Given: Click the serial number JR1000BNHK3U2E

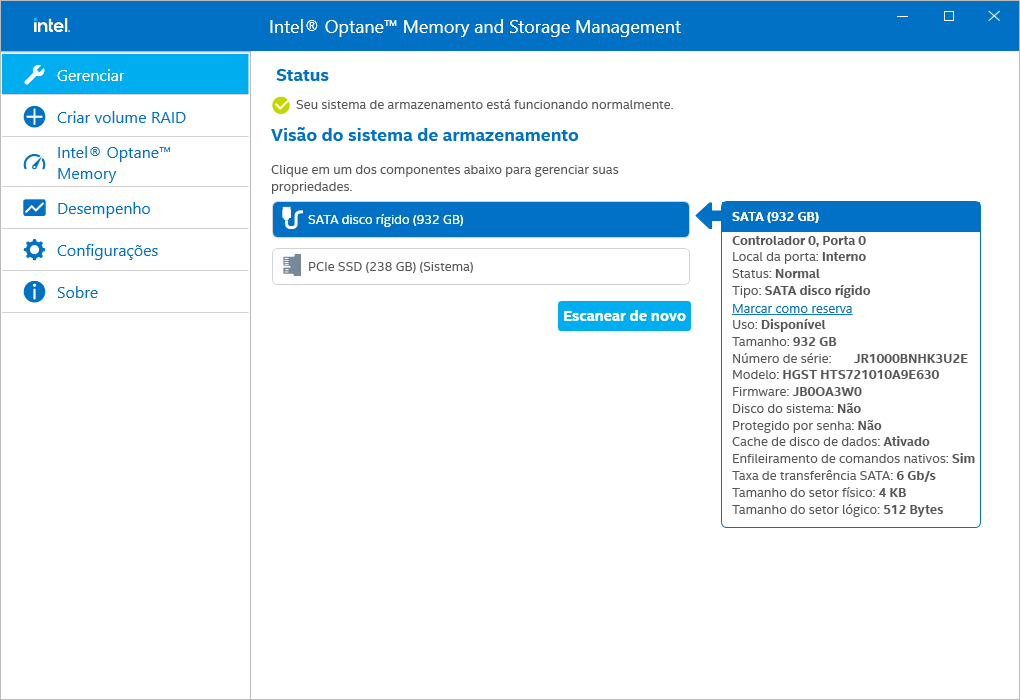Looking at the screenshot, I should [x=911, y=358].
